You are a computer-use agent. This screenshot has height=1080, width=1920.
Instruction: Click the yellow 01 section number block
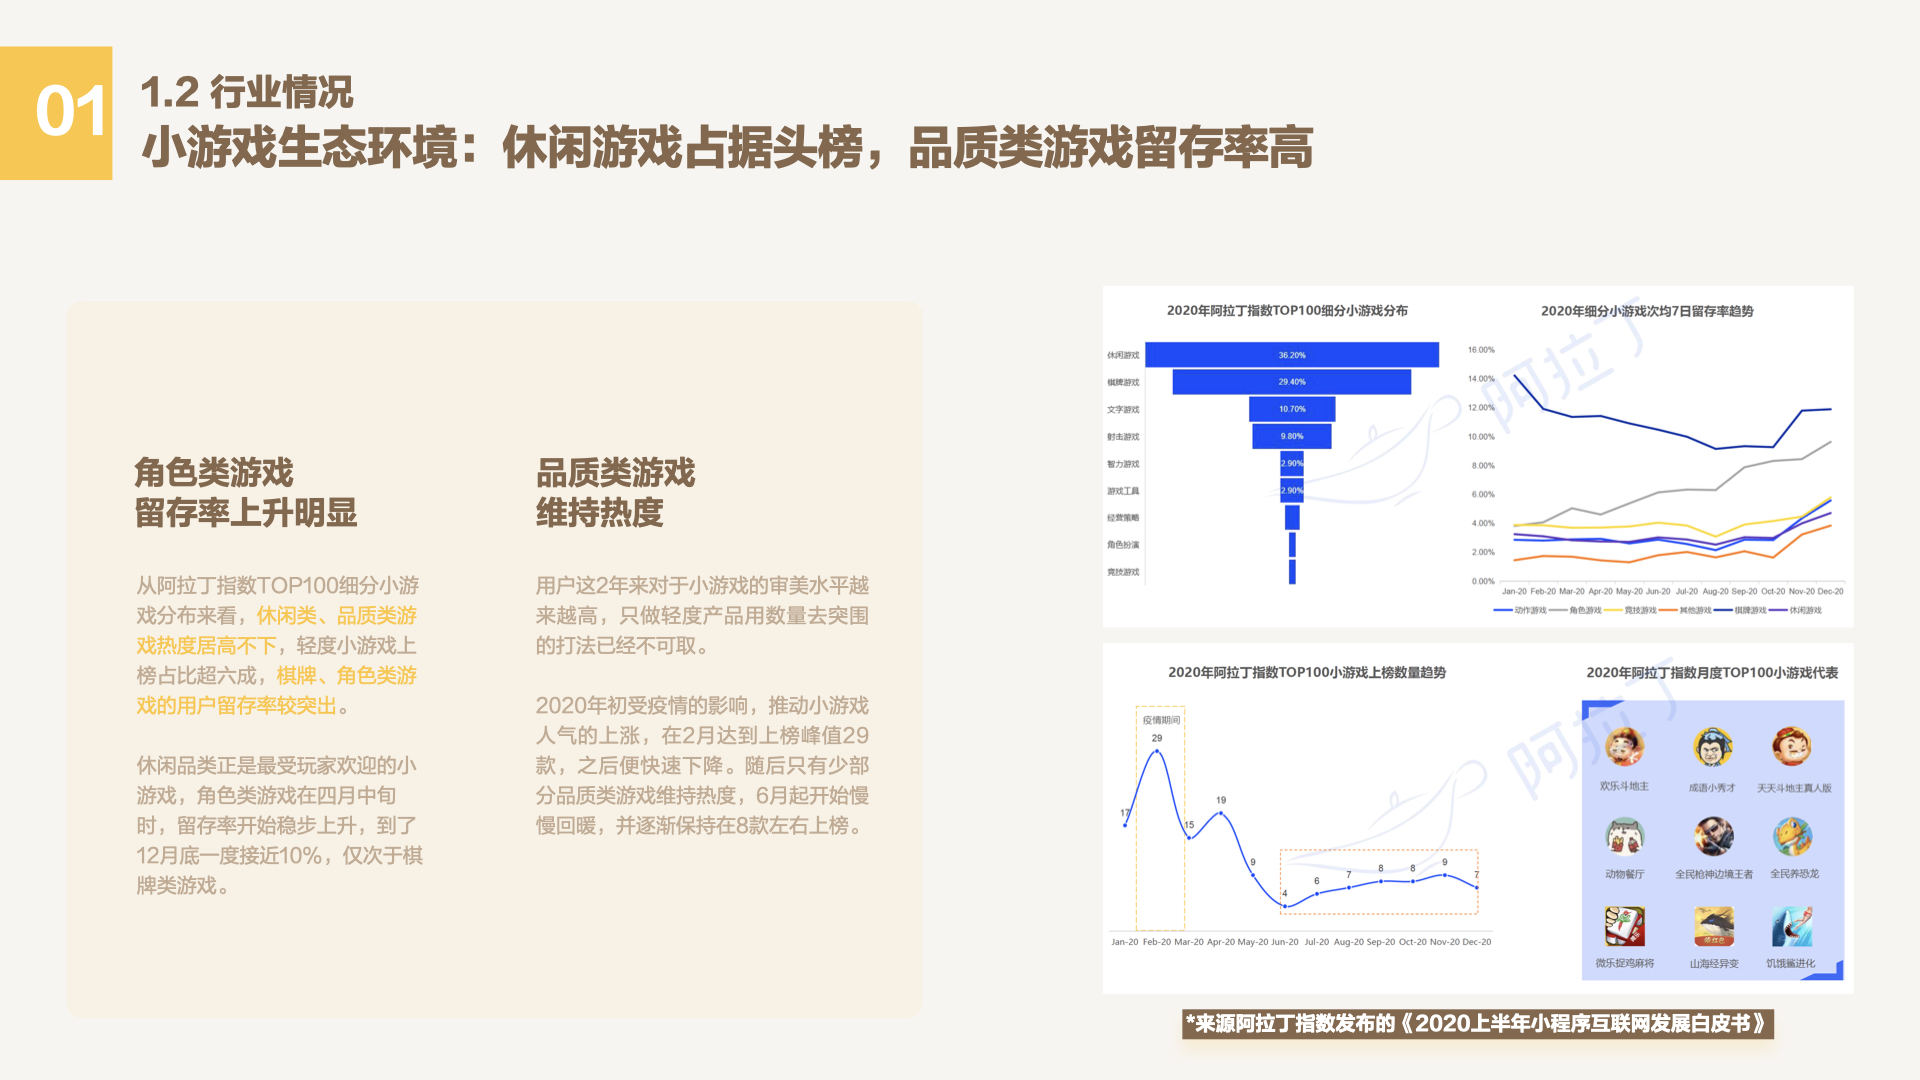tap(56, 113)
